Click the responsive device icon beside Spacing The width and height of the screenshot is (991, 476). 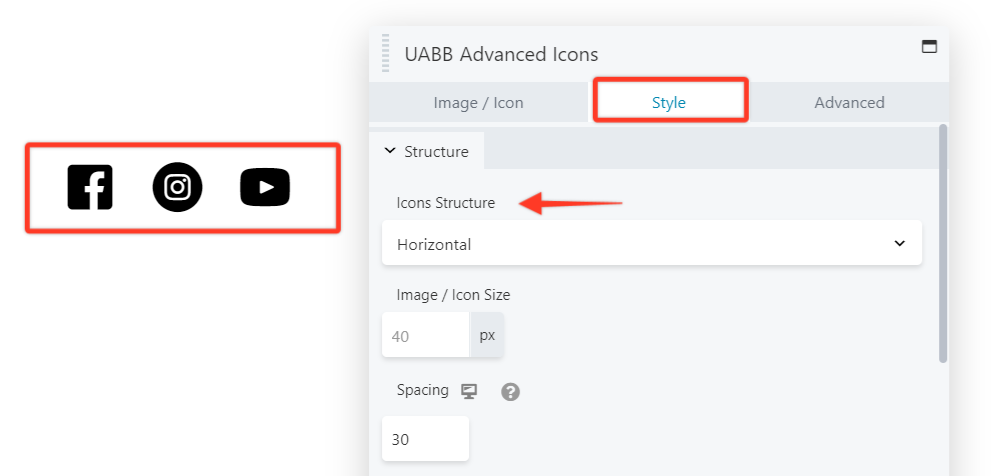point(469,391)
